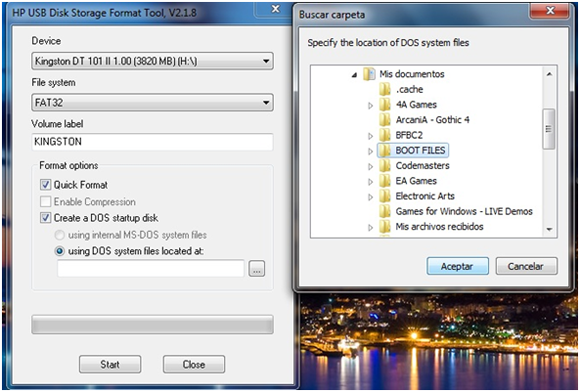
Task: Click Cancelar in Buscar carpeta dialog
Action: (x=526, y=266)
